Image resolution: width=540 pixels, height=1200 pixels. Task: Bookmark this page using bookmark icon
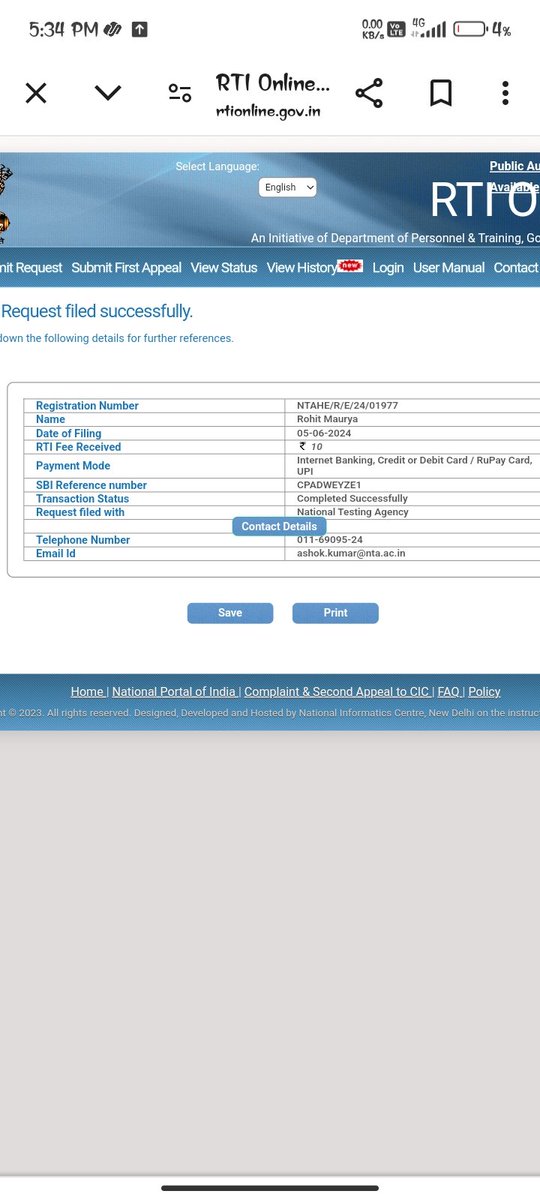coord(441,93)
